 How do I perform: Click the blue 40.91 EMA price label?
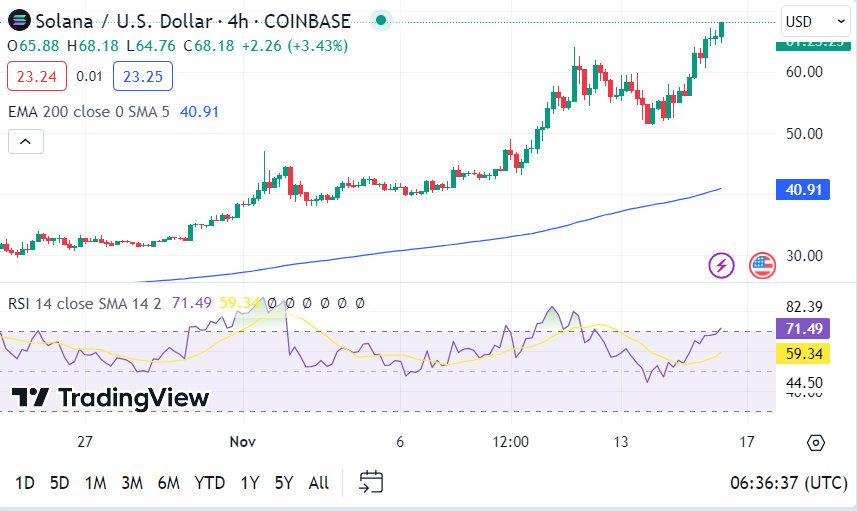(803, 190)
